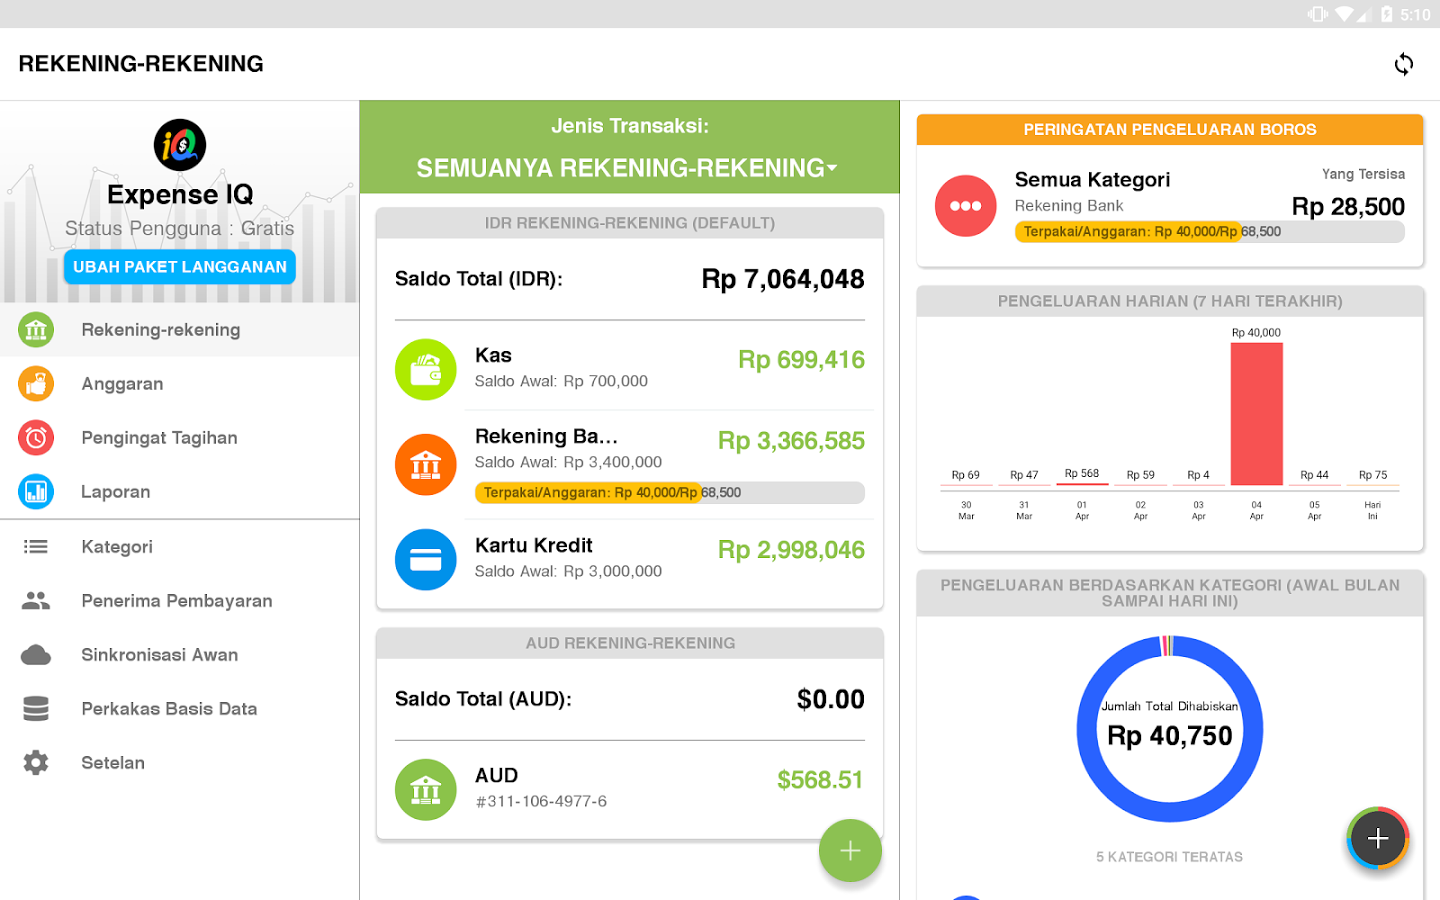
Task: Click the Rekening Bank budget progress bar
Action: point(669,492)
